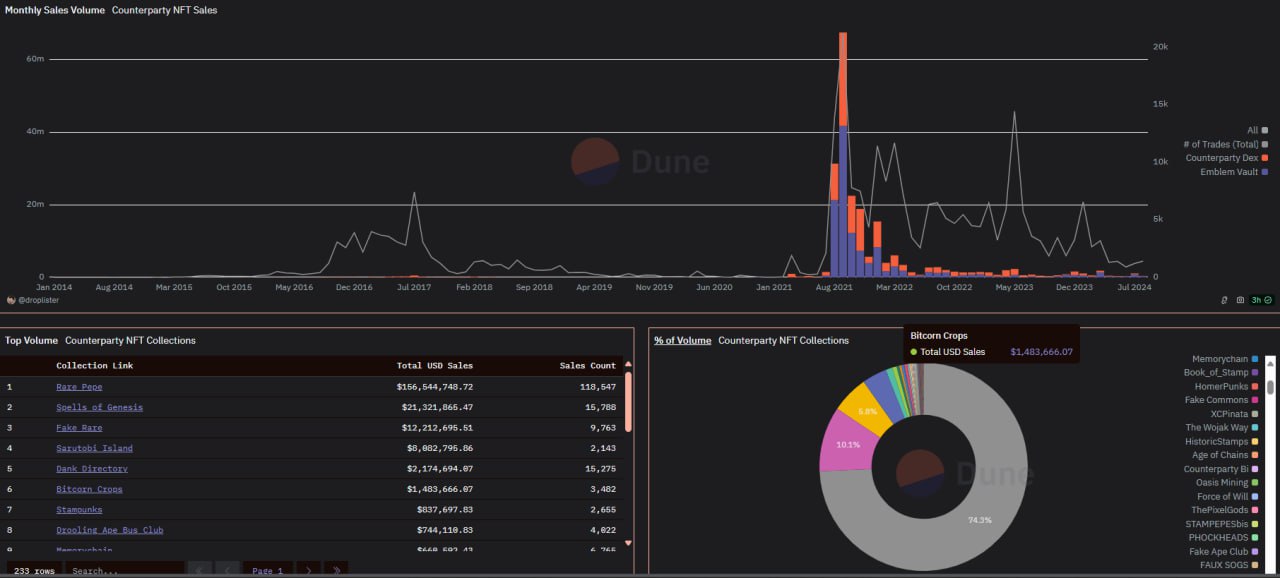1280x578 pixels.
Task: Open the Fake Rare collection link
Action: (x=79, y=428)
